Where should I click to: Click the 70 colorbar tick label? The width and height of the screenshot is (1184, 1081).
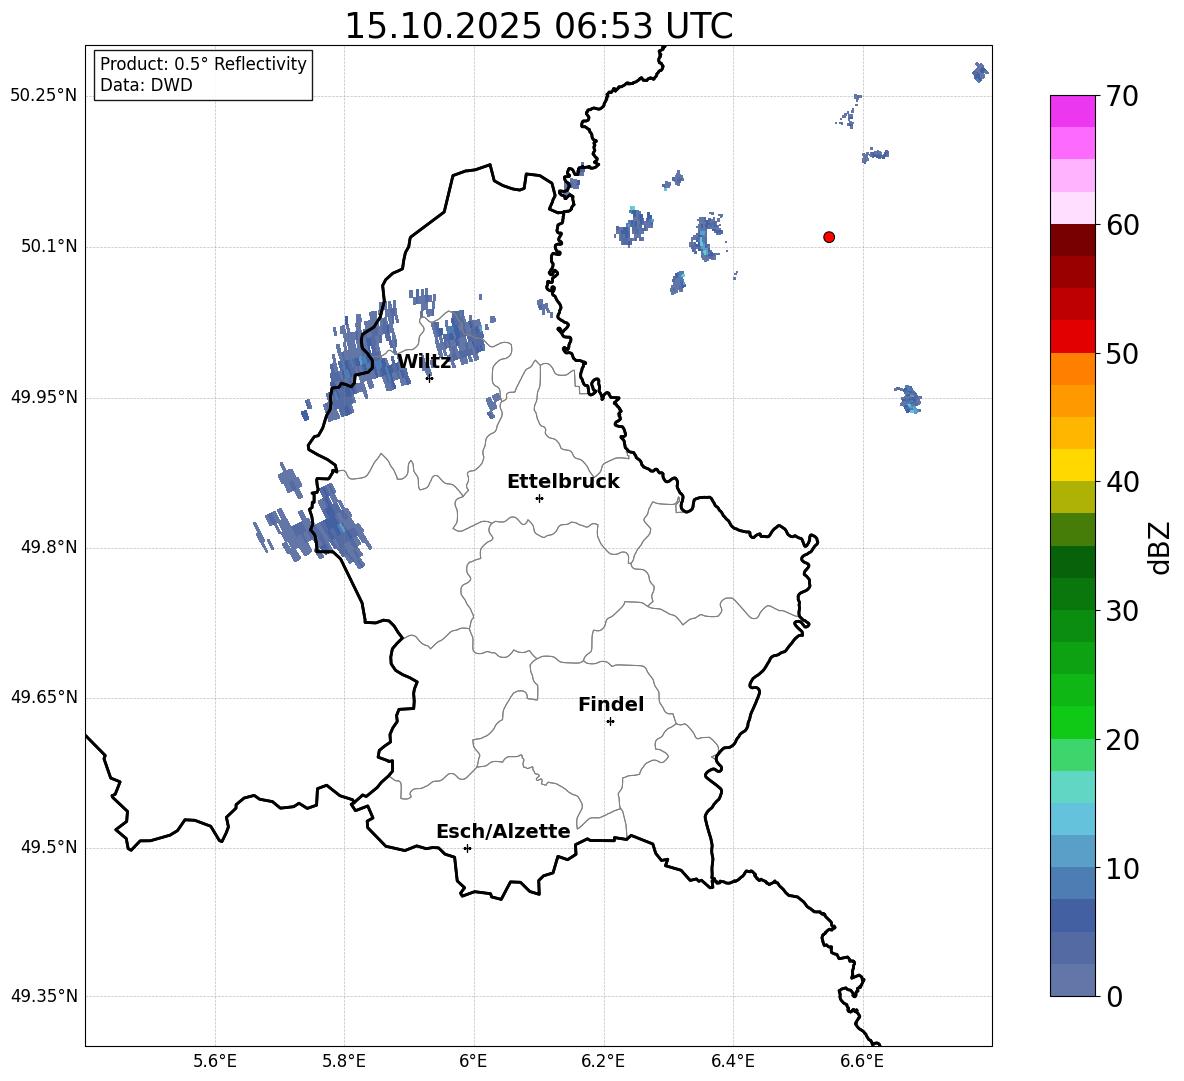coord(1123,97)
